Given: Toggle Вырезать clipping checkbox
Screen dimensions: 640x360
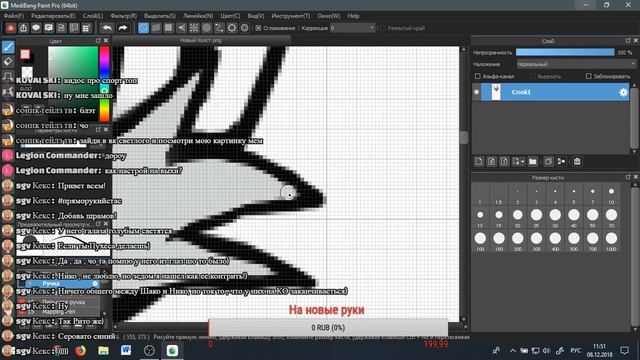Looking at the screenshot, I should pyautogui.click(x=532, y=76).
